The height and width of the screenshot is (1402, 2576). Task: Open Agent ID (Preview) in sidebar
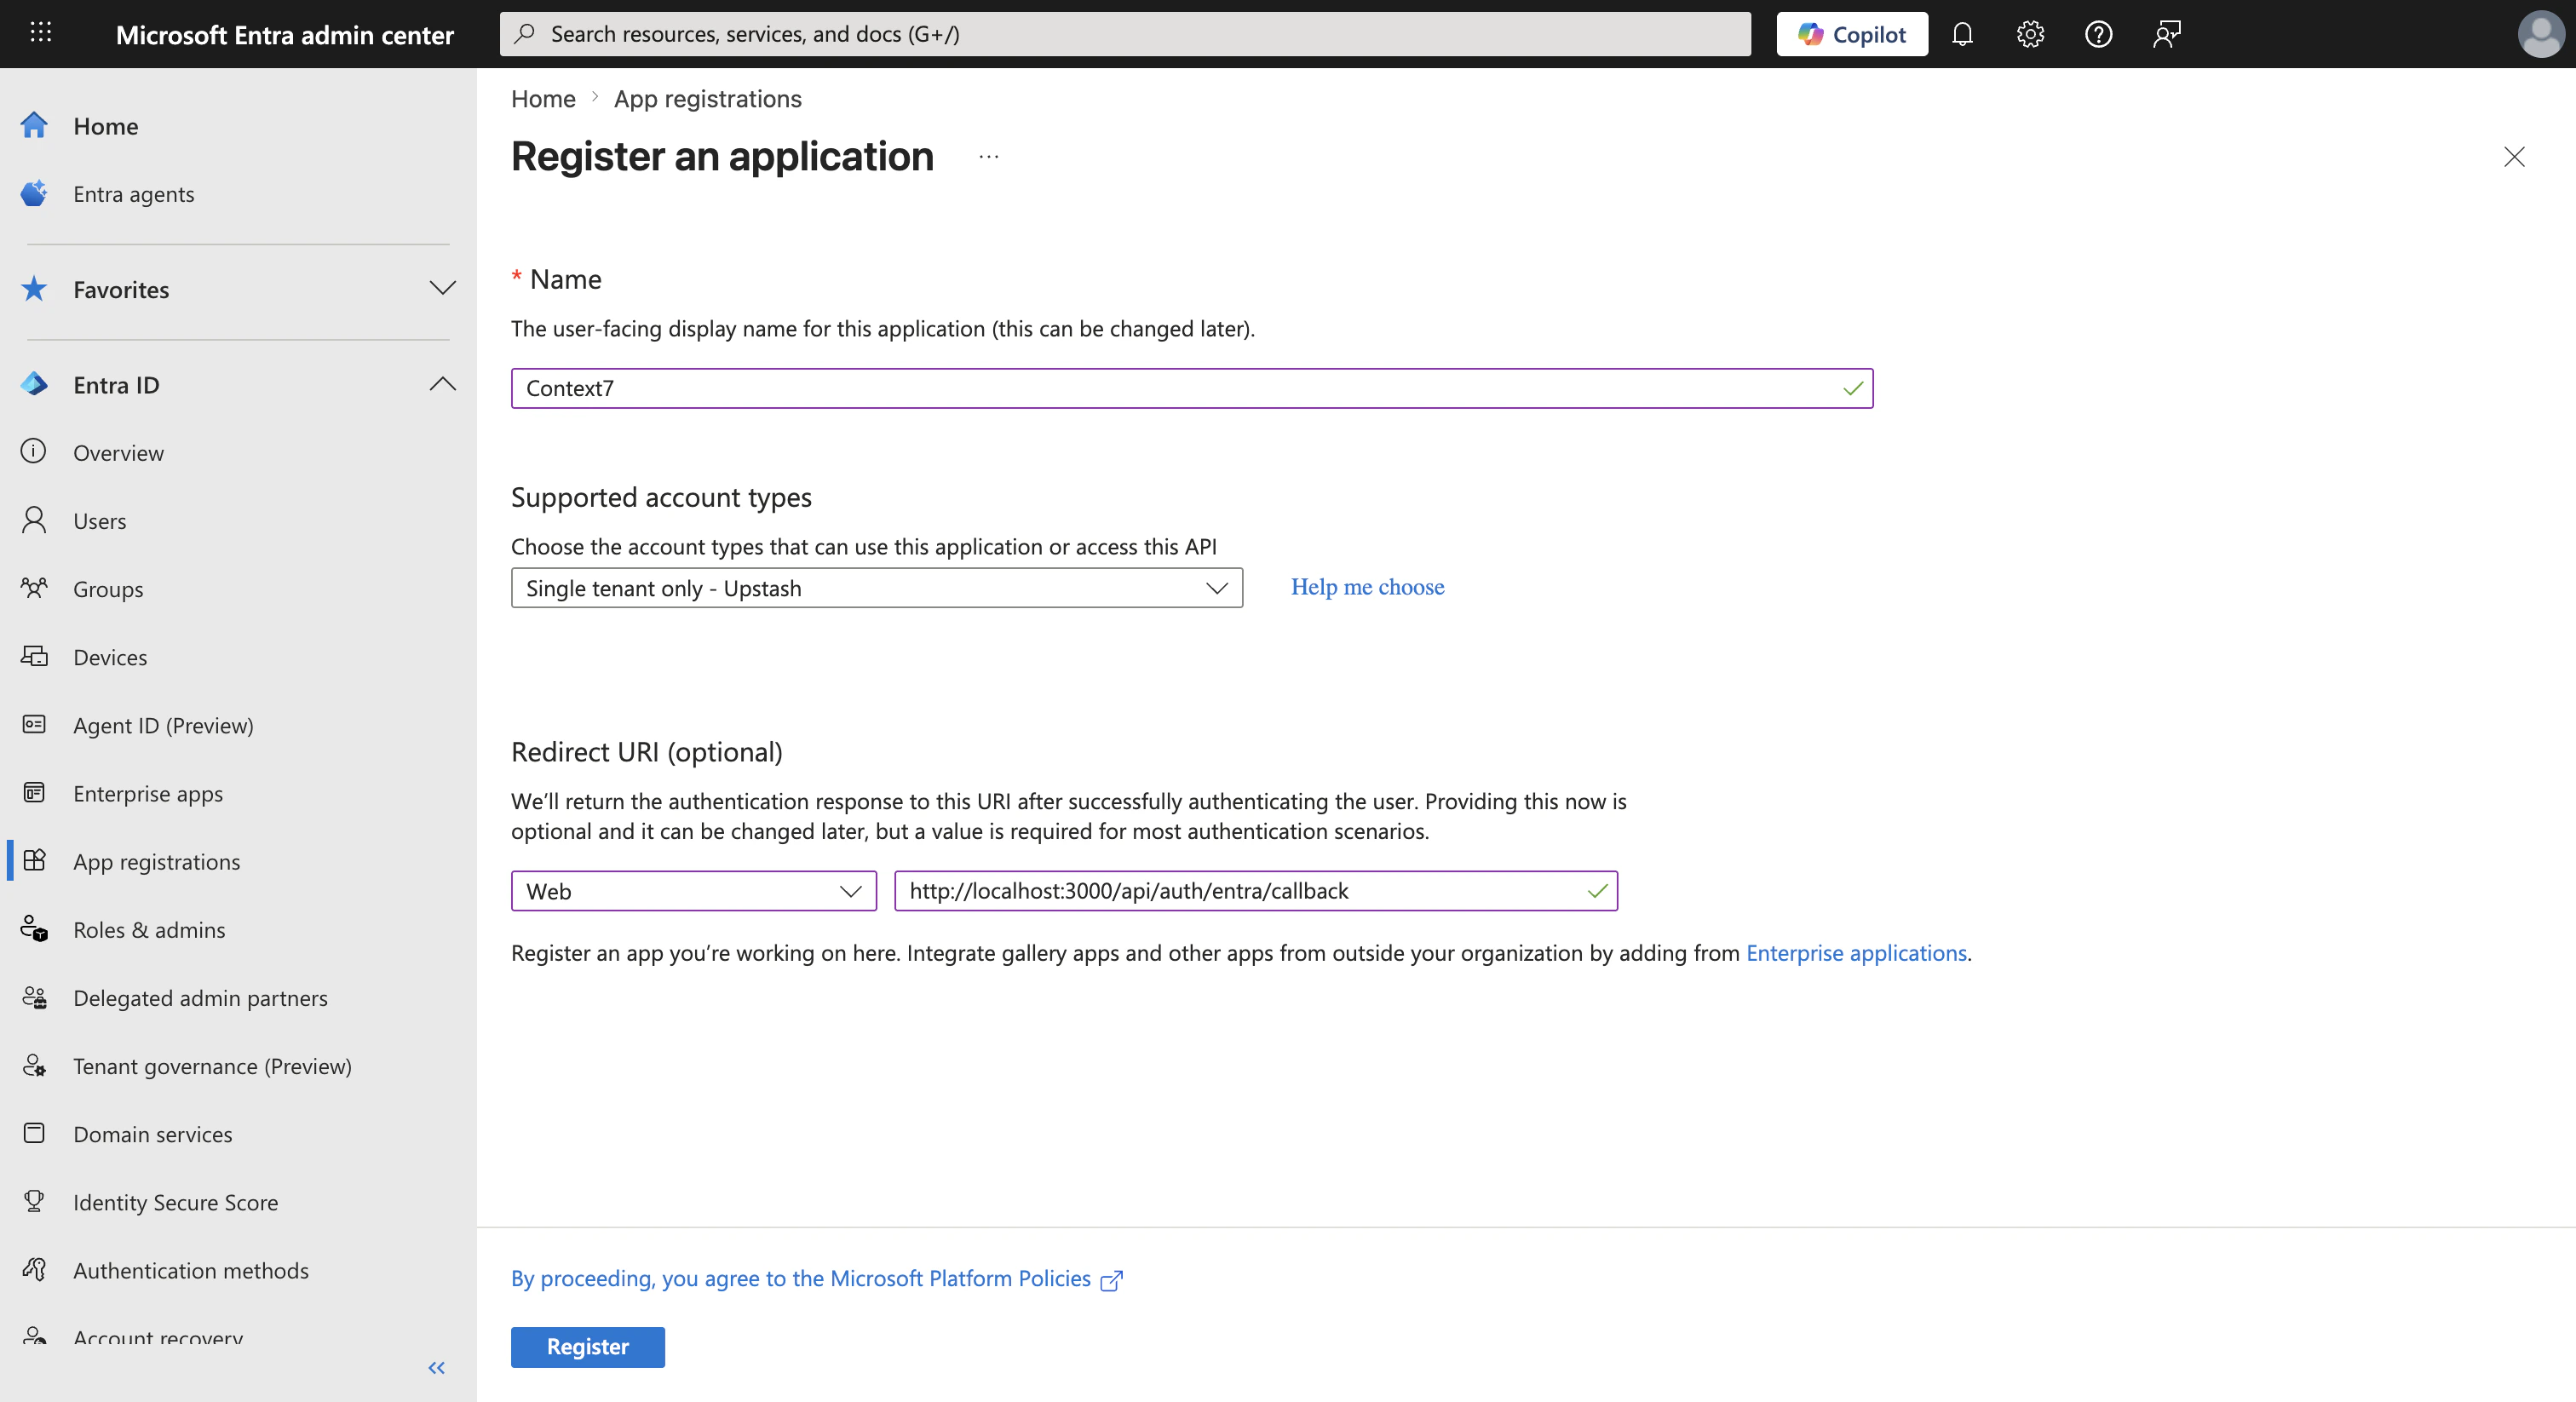tap(163, 725)
